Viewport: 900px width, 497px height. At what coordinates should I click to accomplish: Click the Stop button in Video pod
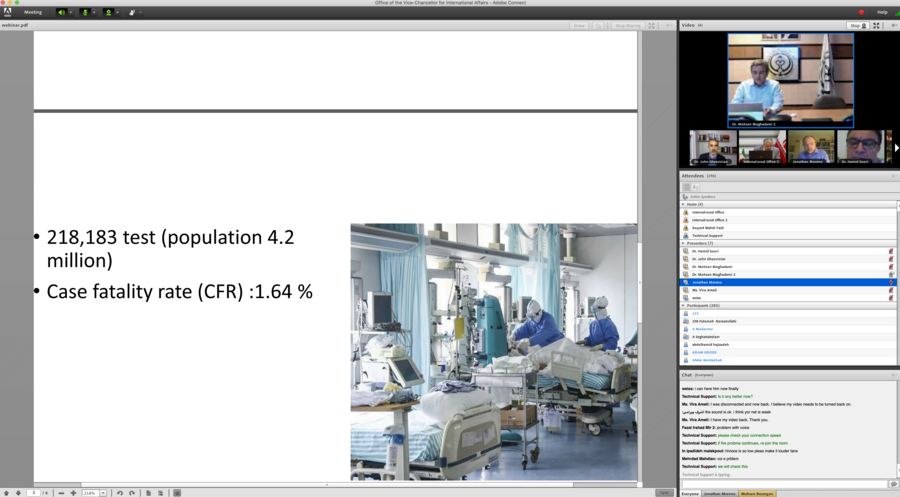(x=858, y=25)
